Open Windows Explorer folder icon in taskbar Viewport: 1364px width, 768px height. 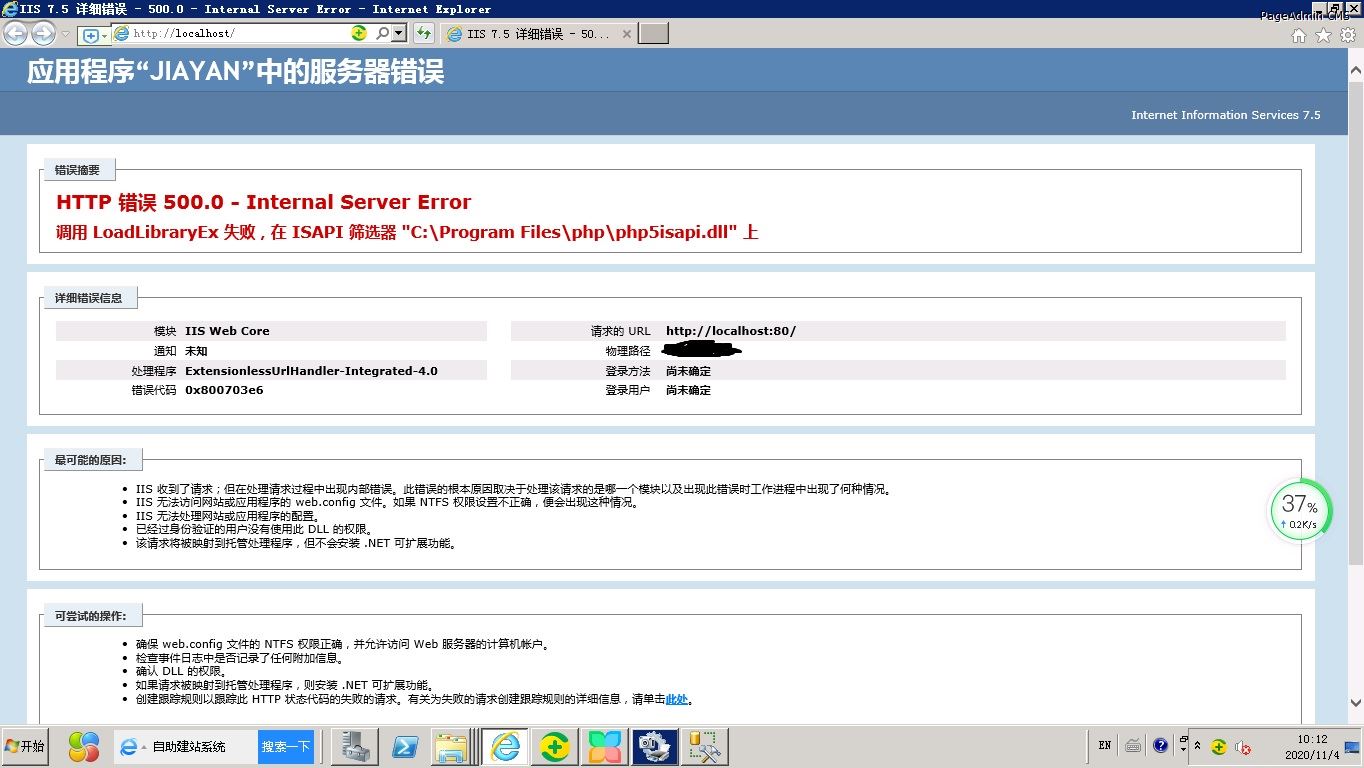454,747
